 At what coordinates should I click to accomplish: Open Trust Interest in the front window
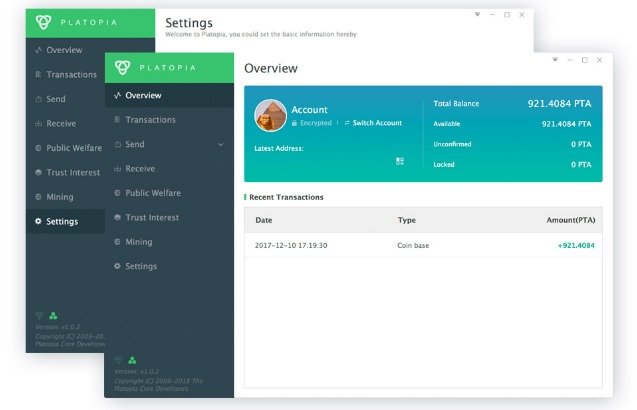pyautogui.click(x=169, y=217)
